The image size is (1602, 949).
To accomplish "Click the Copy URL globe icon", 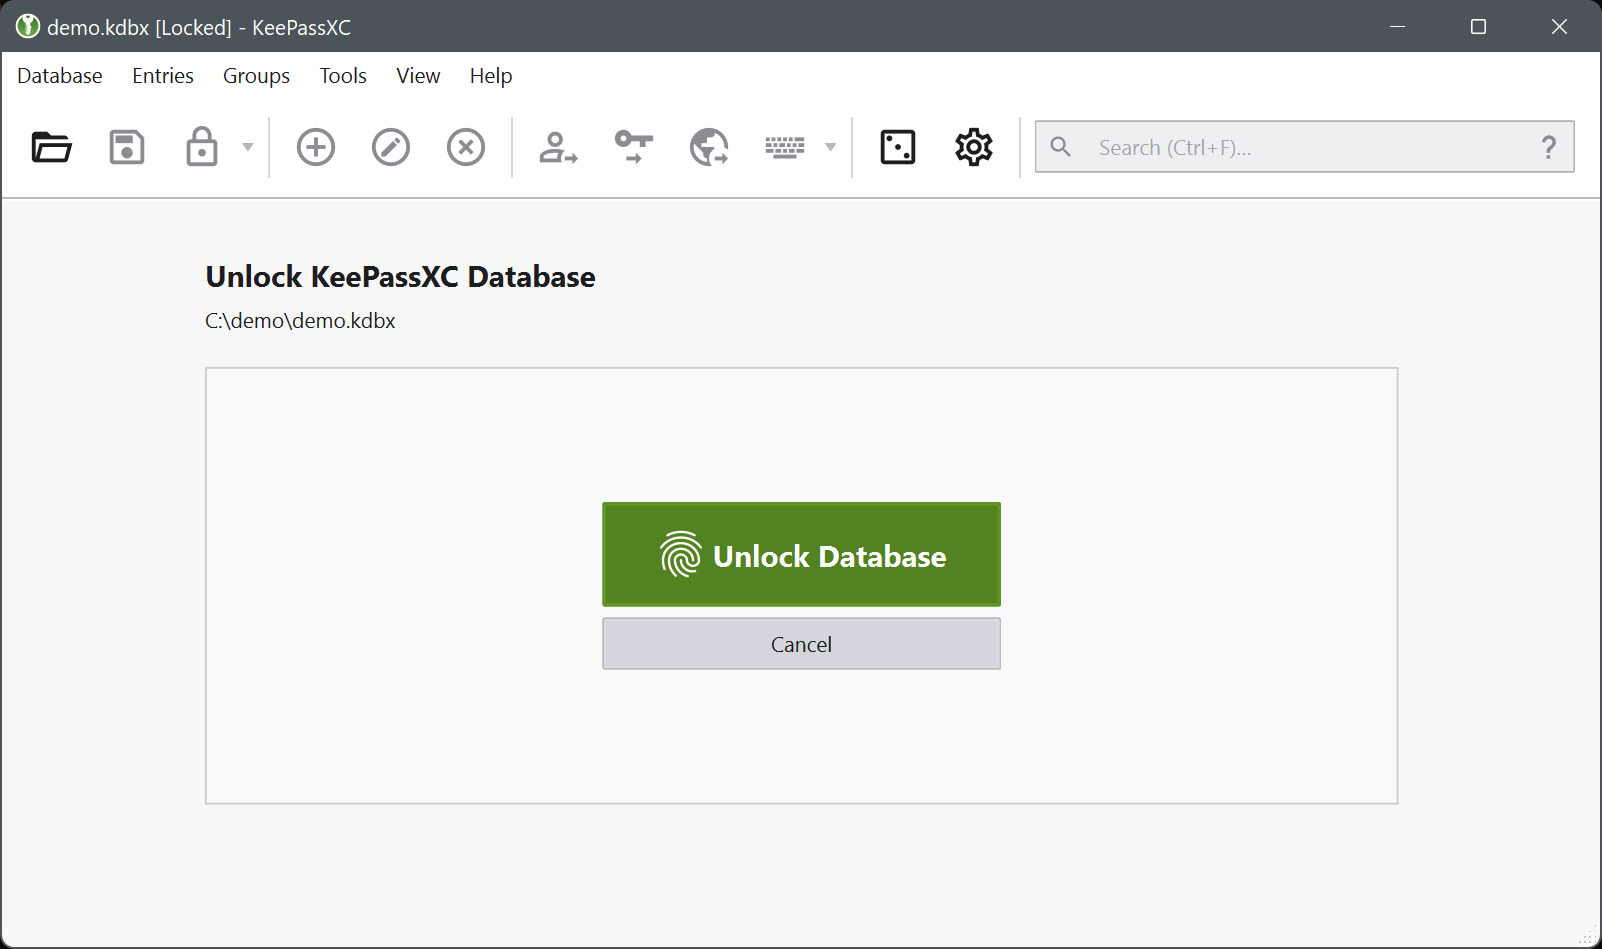I will tap(709, 147).
